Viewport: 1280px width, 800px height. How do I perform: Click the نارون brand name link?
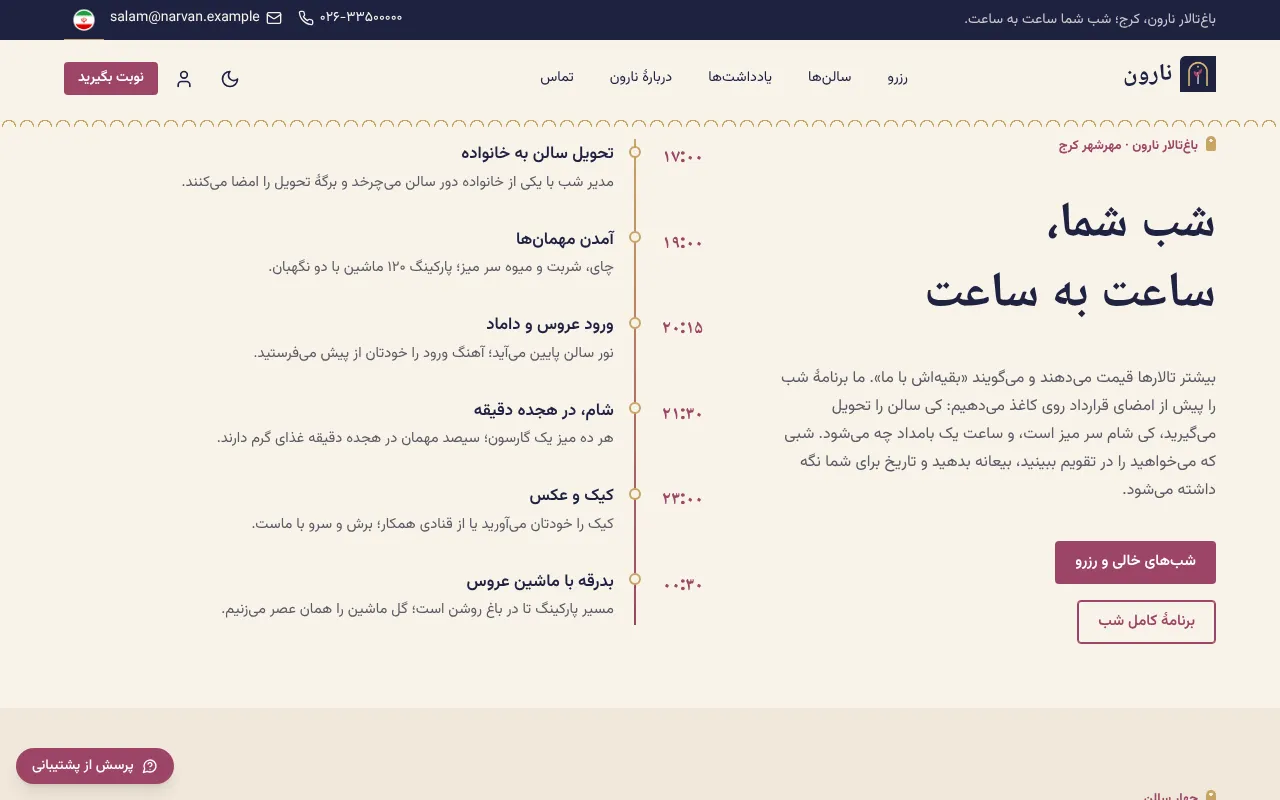[1148, 74]
